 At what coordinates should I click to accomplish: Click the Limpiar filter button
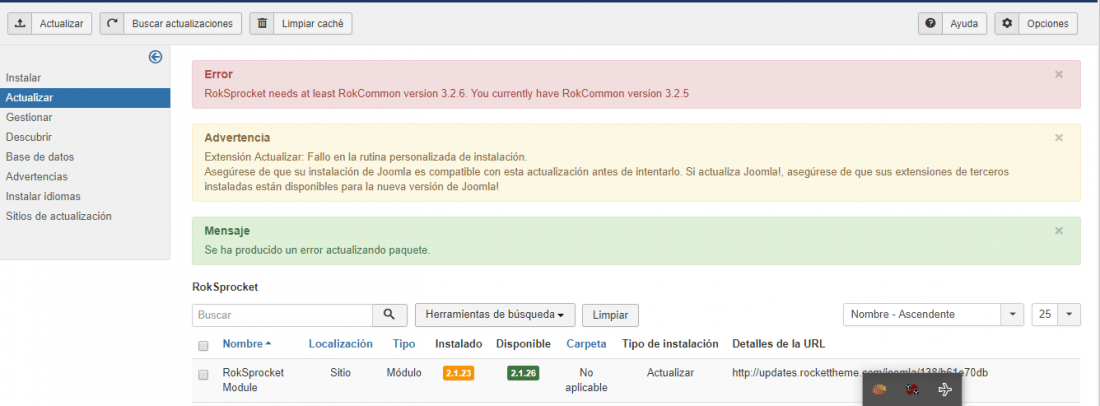point(610,315)
